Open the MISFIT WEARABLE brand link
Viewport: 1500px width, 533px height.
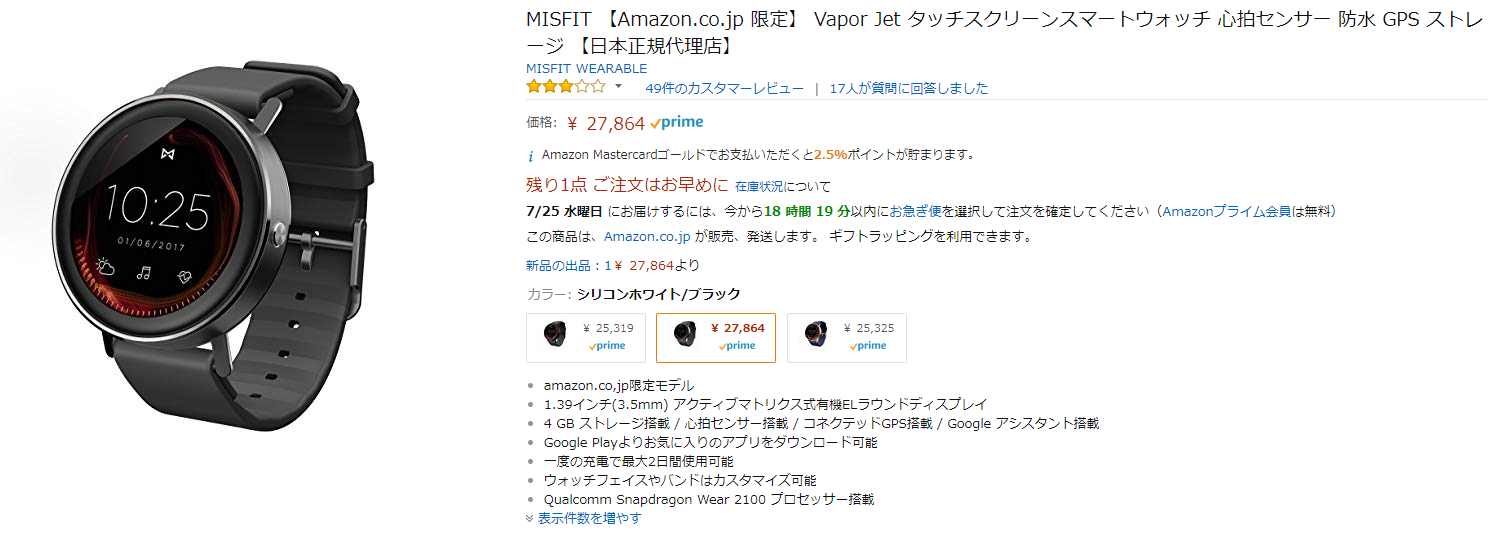586,68
